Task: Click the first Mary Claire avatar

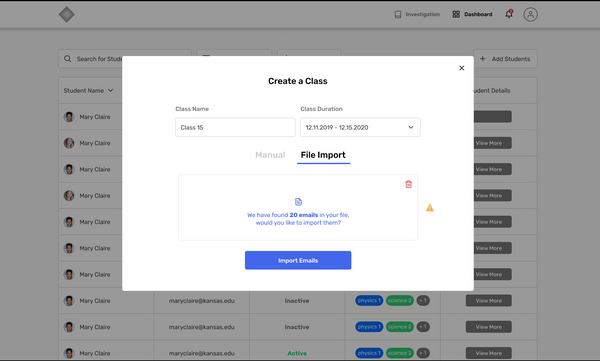Action: point(69,117)
